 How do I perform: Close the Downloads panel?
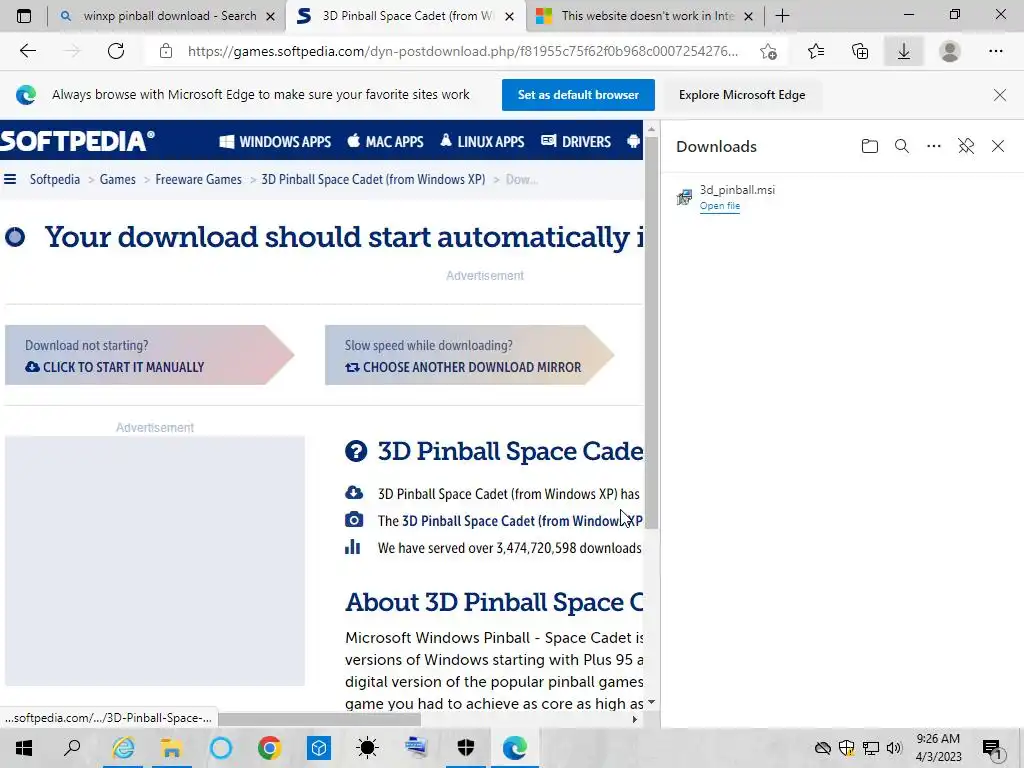(998, 146)
